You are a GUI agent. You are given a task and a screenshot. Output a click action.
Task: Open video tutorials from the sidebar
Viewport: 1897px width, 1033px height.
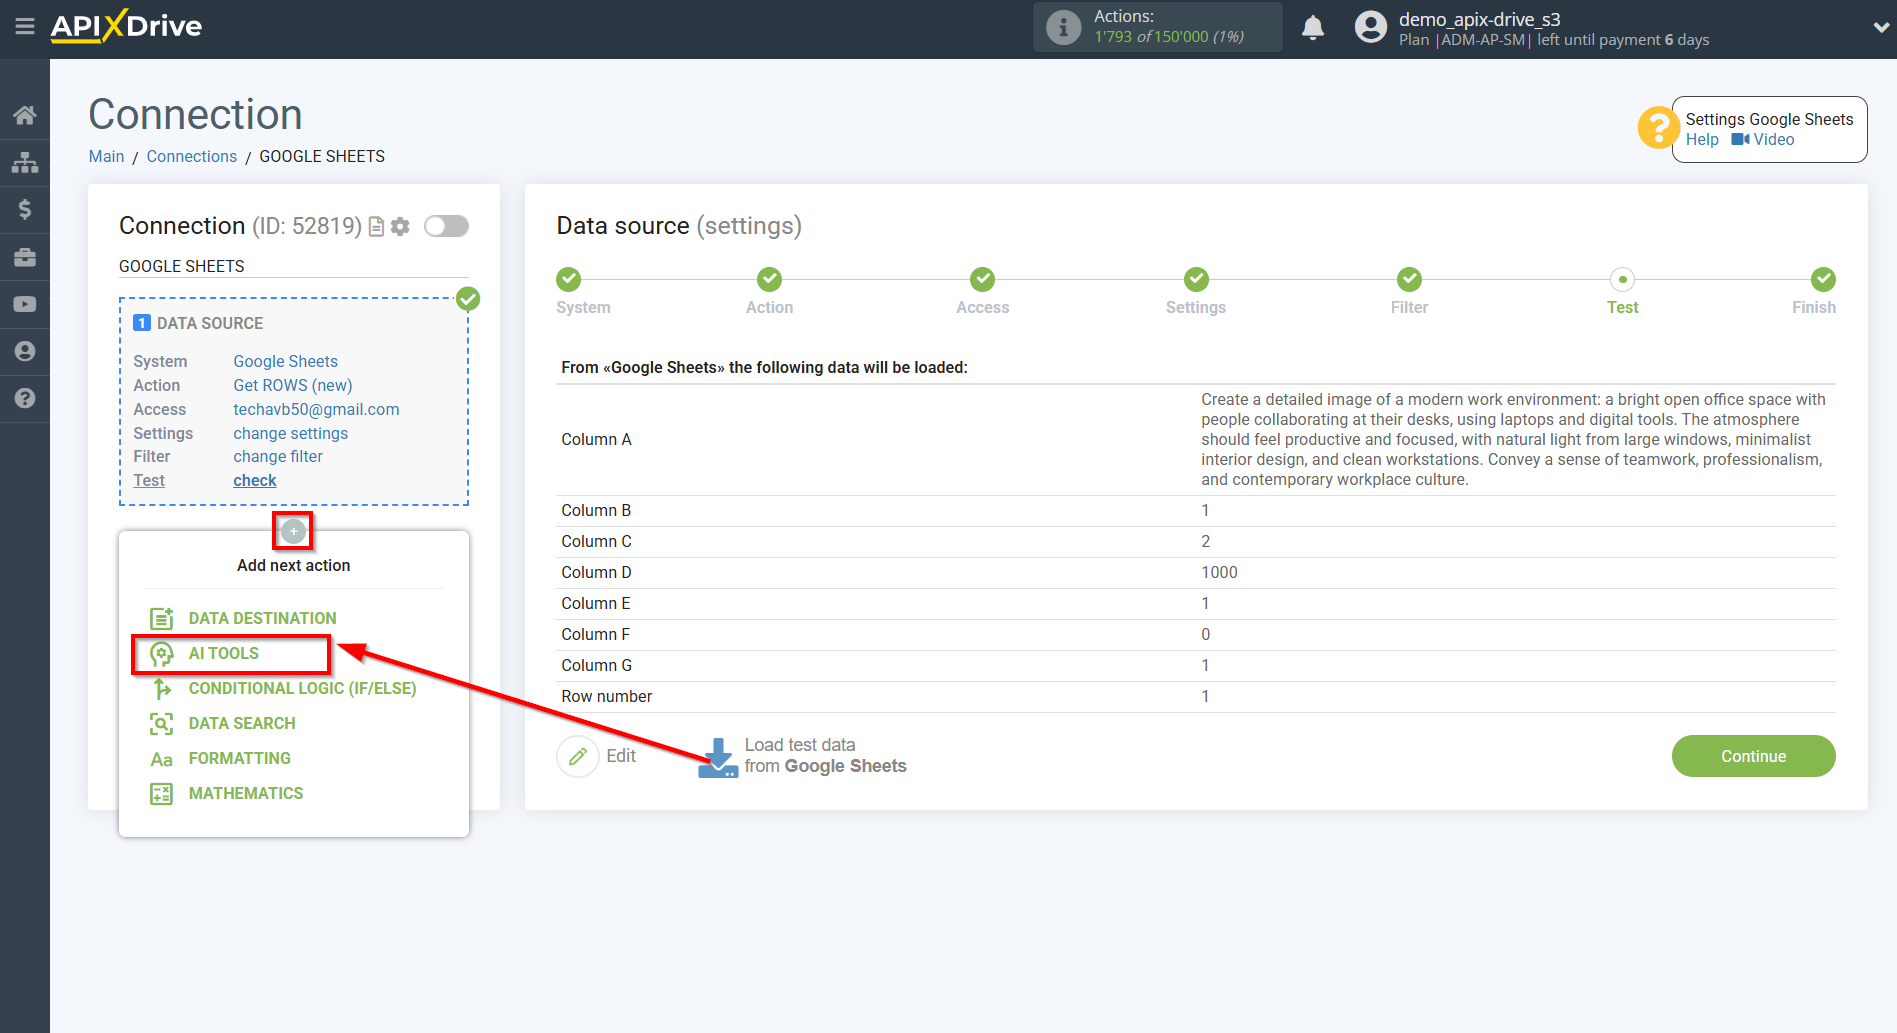pos(25,304)
